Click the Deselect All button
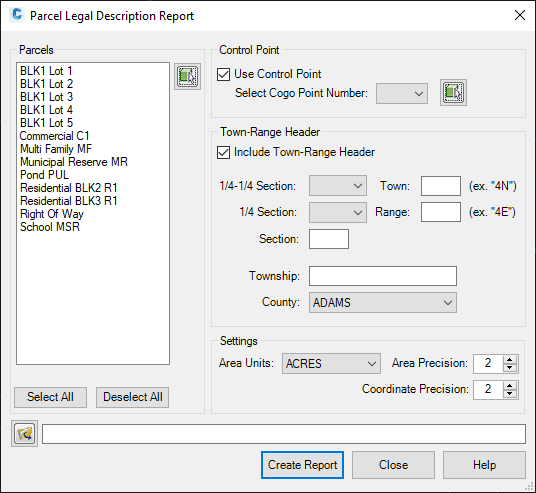Screen dimensions: 536x493 pos(133,397)
